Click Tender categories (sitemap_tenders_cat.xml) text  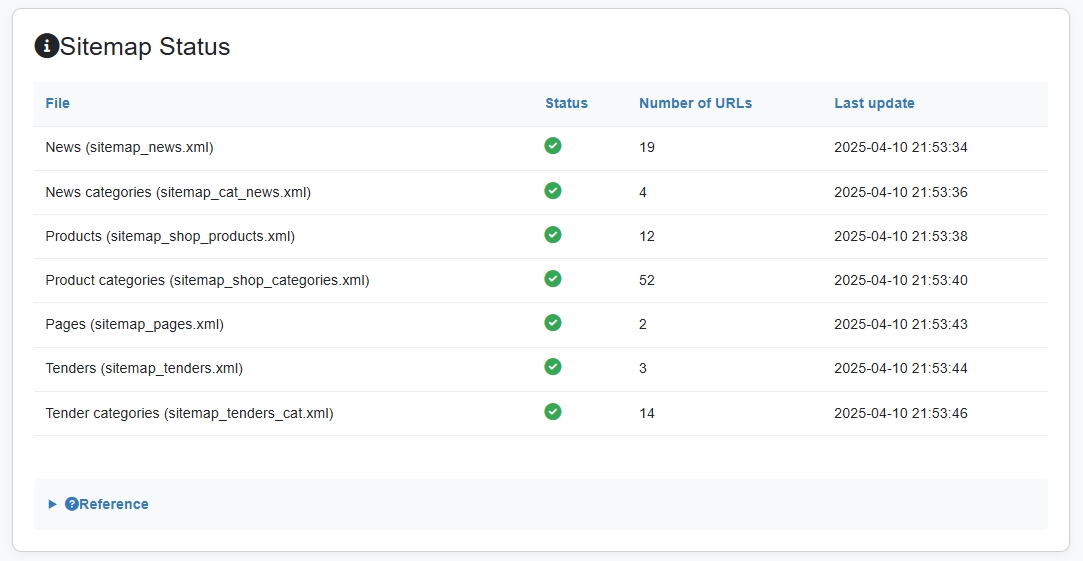tap(189, 413)
